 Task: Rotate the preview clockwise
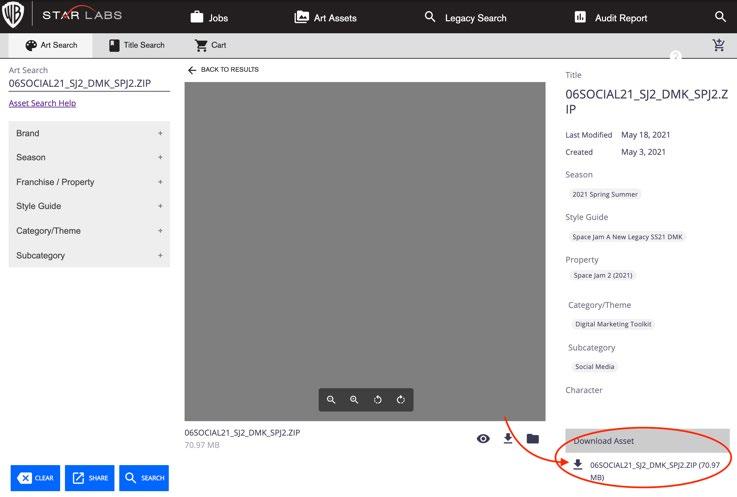(400, 400)
